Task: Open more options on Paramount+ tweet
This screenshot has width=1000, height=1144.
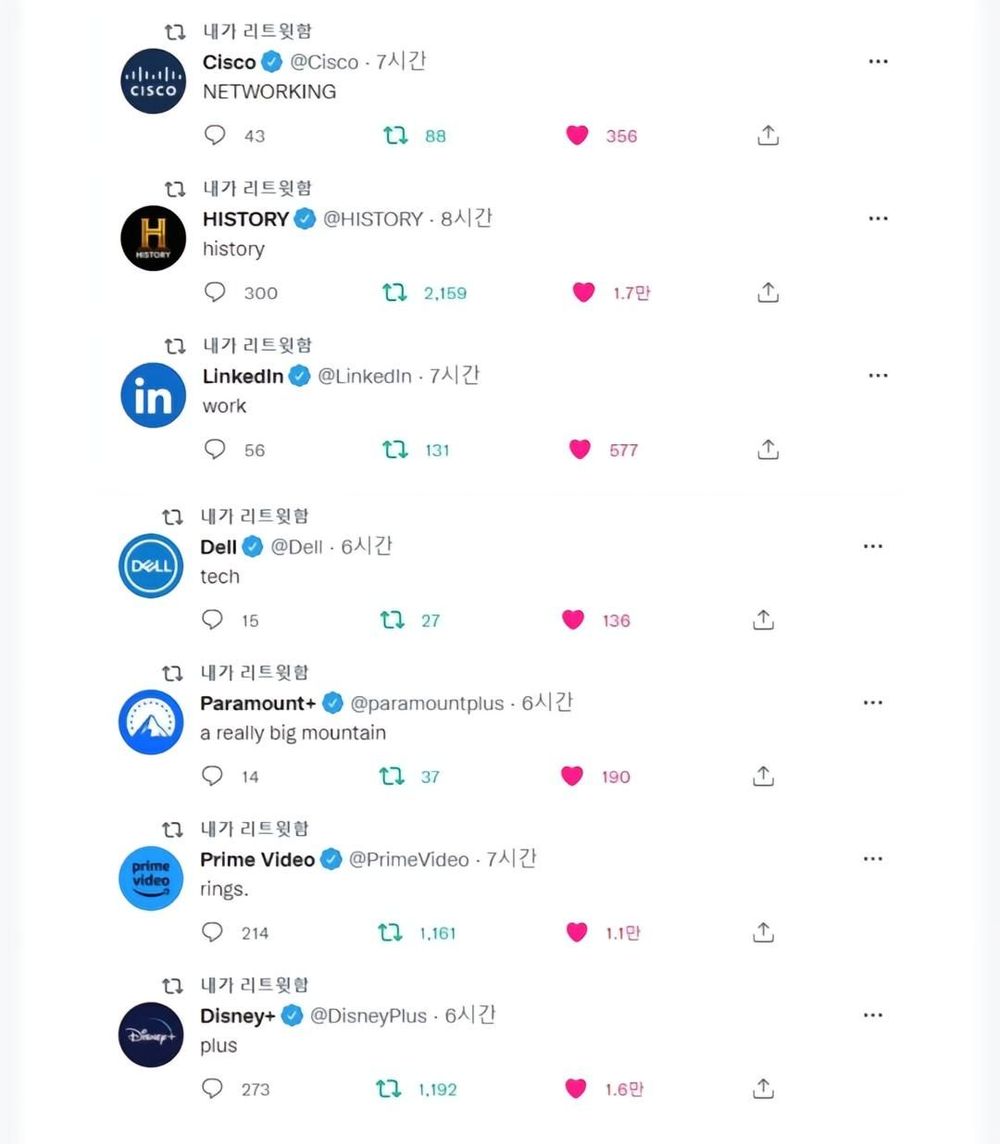Action: click(873, 702)
